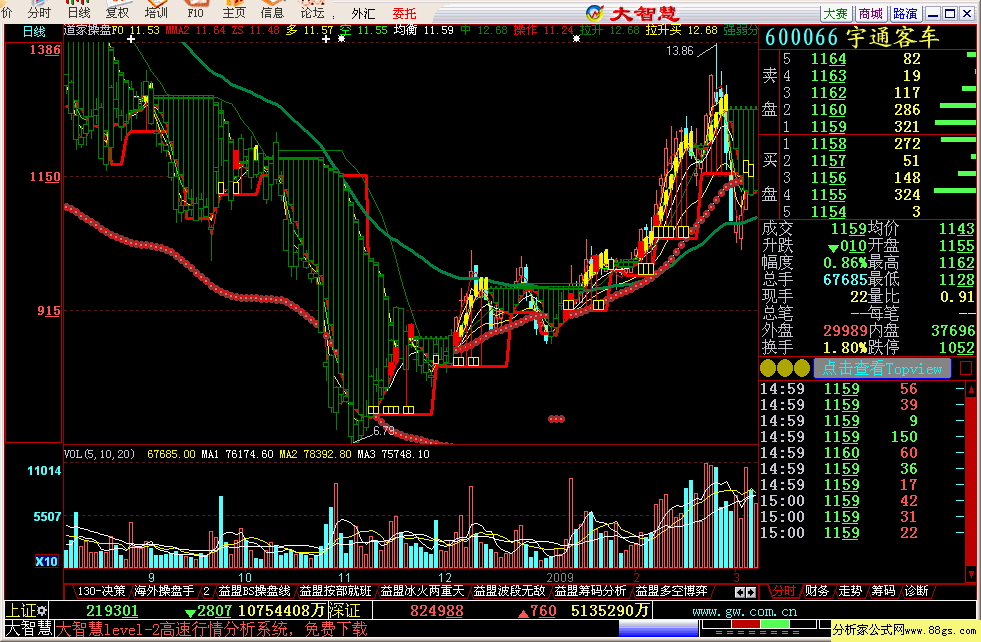Select the sell level 5 price 1164

(x=828, y=59)
